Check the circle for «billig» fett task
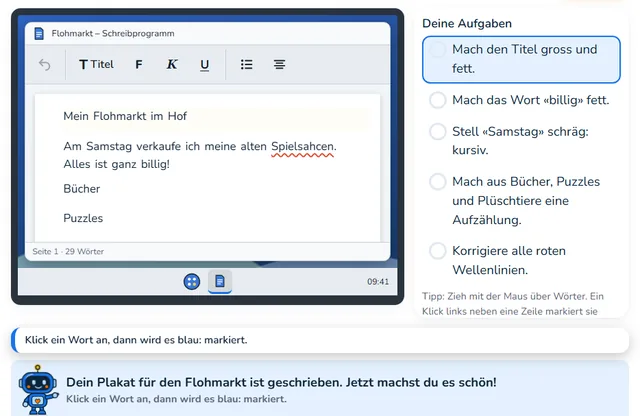Screen dimensions: 640x416 point(438,100)
